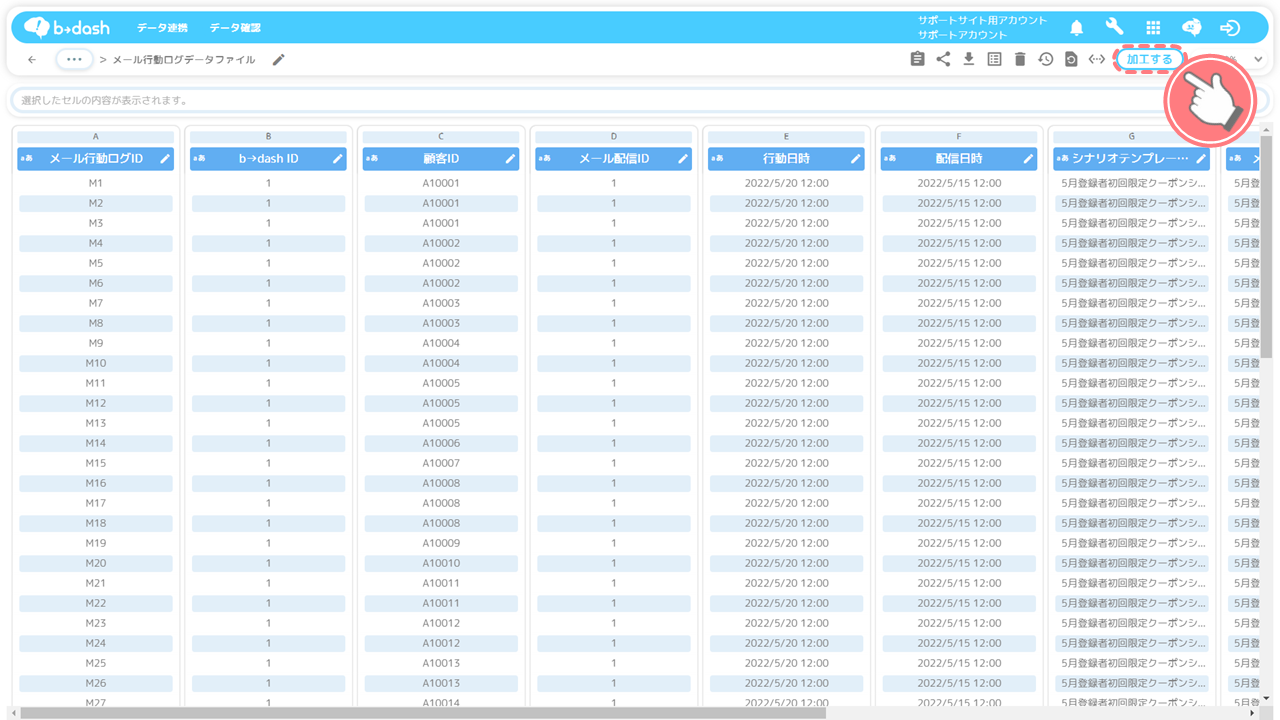Screen dimensions: 1280x720
Task: Select 顧客ID cell A10010
Action: click(441, 563)
